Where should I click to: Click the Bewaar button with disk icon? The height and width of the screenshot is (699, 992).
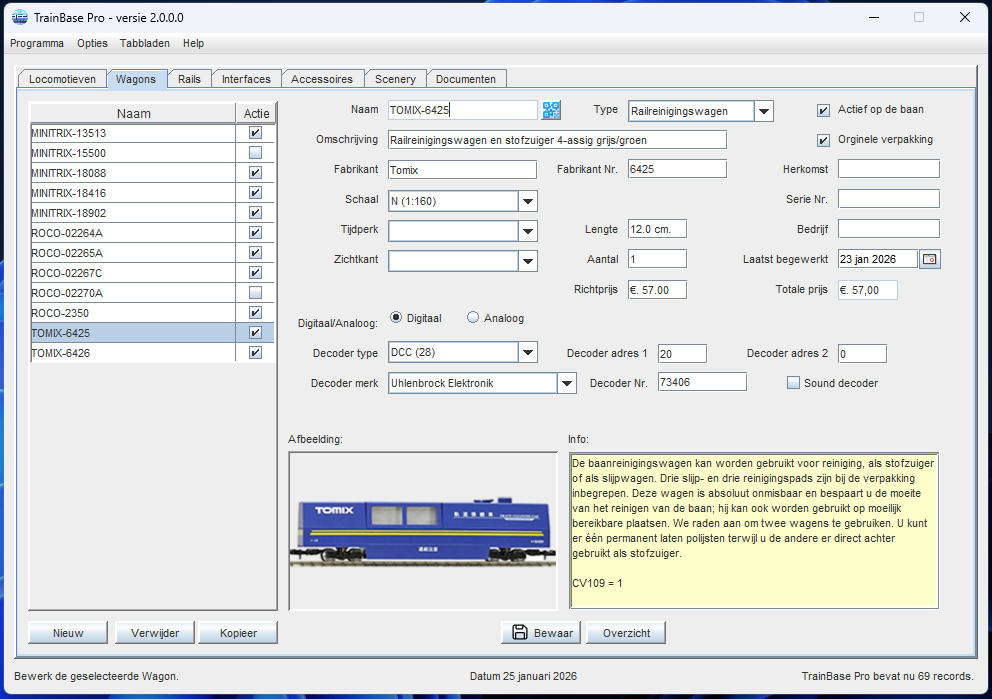point(542,632)
